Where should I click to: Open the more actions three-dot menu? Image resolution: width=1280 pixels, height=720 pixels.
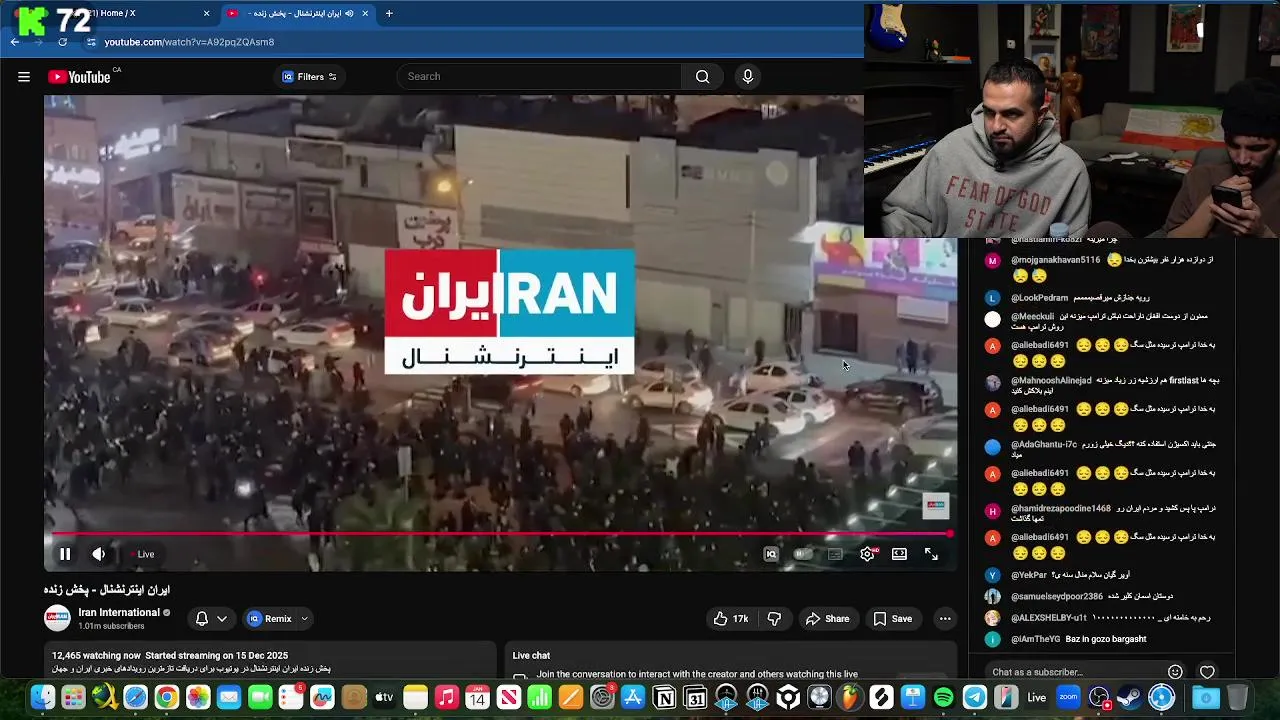point(945,619)
